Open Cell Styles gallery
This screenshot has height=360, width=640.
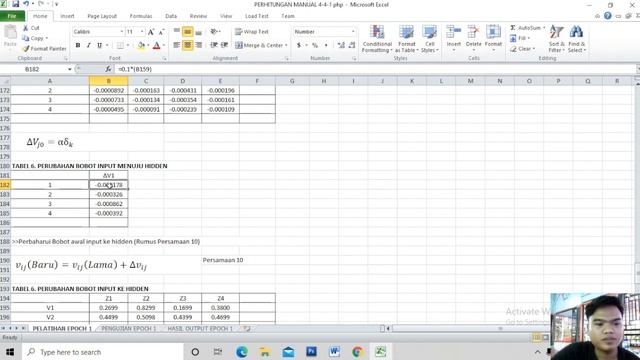(429, 38)
